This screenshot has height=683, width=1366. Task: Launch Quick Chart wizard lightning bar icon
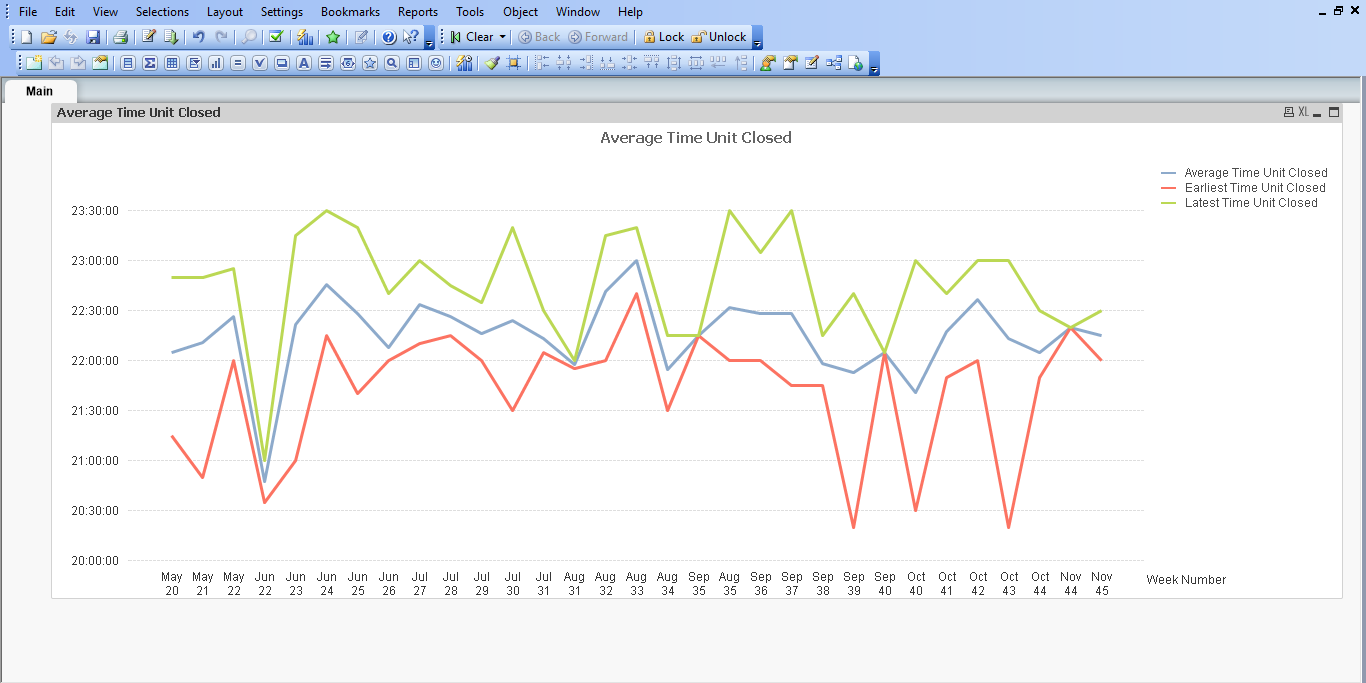(x=306, y=37)
